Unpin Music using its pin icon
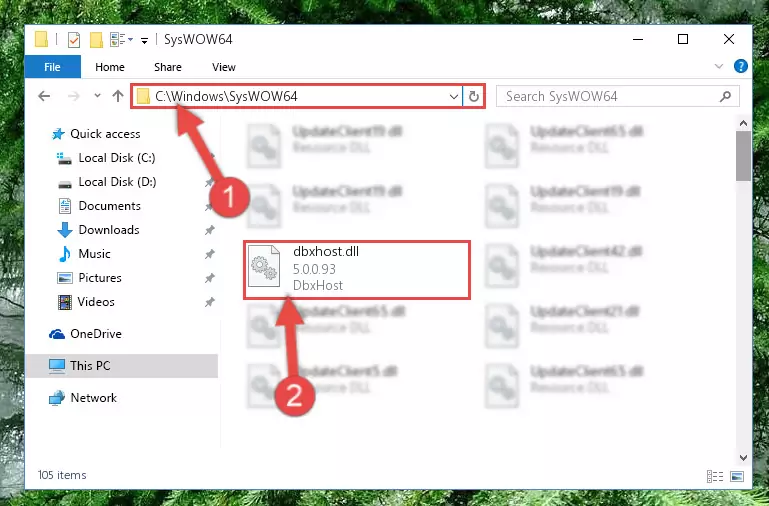Screen dimensions: 769x506 pyautogui.click(x=209, y=254)
